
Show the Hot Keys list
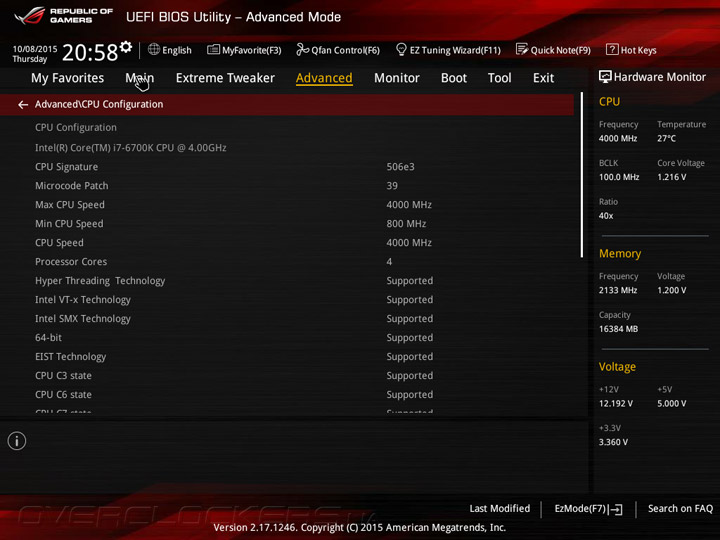pos(631,50)
